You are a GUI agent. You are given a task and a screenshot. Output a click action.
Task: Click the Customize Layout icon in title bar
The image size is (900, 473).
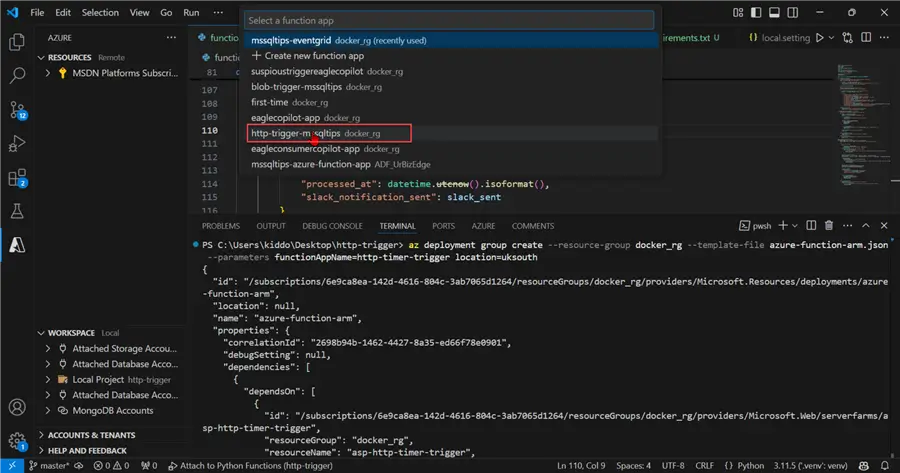tap(738, 12)
